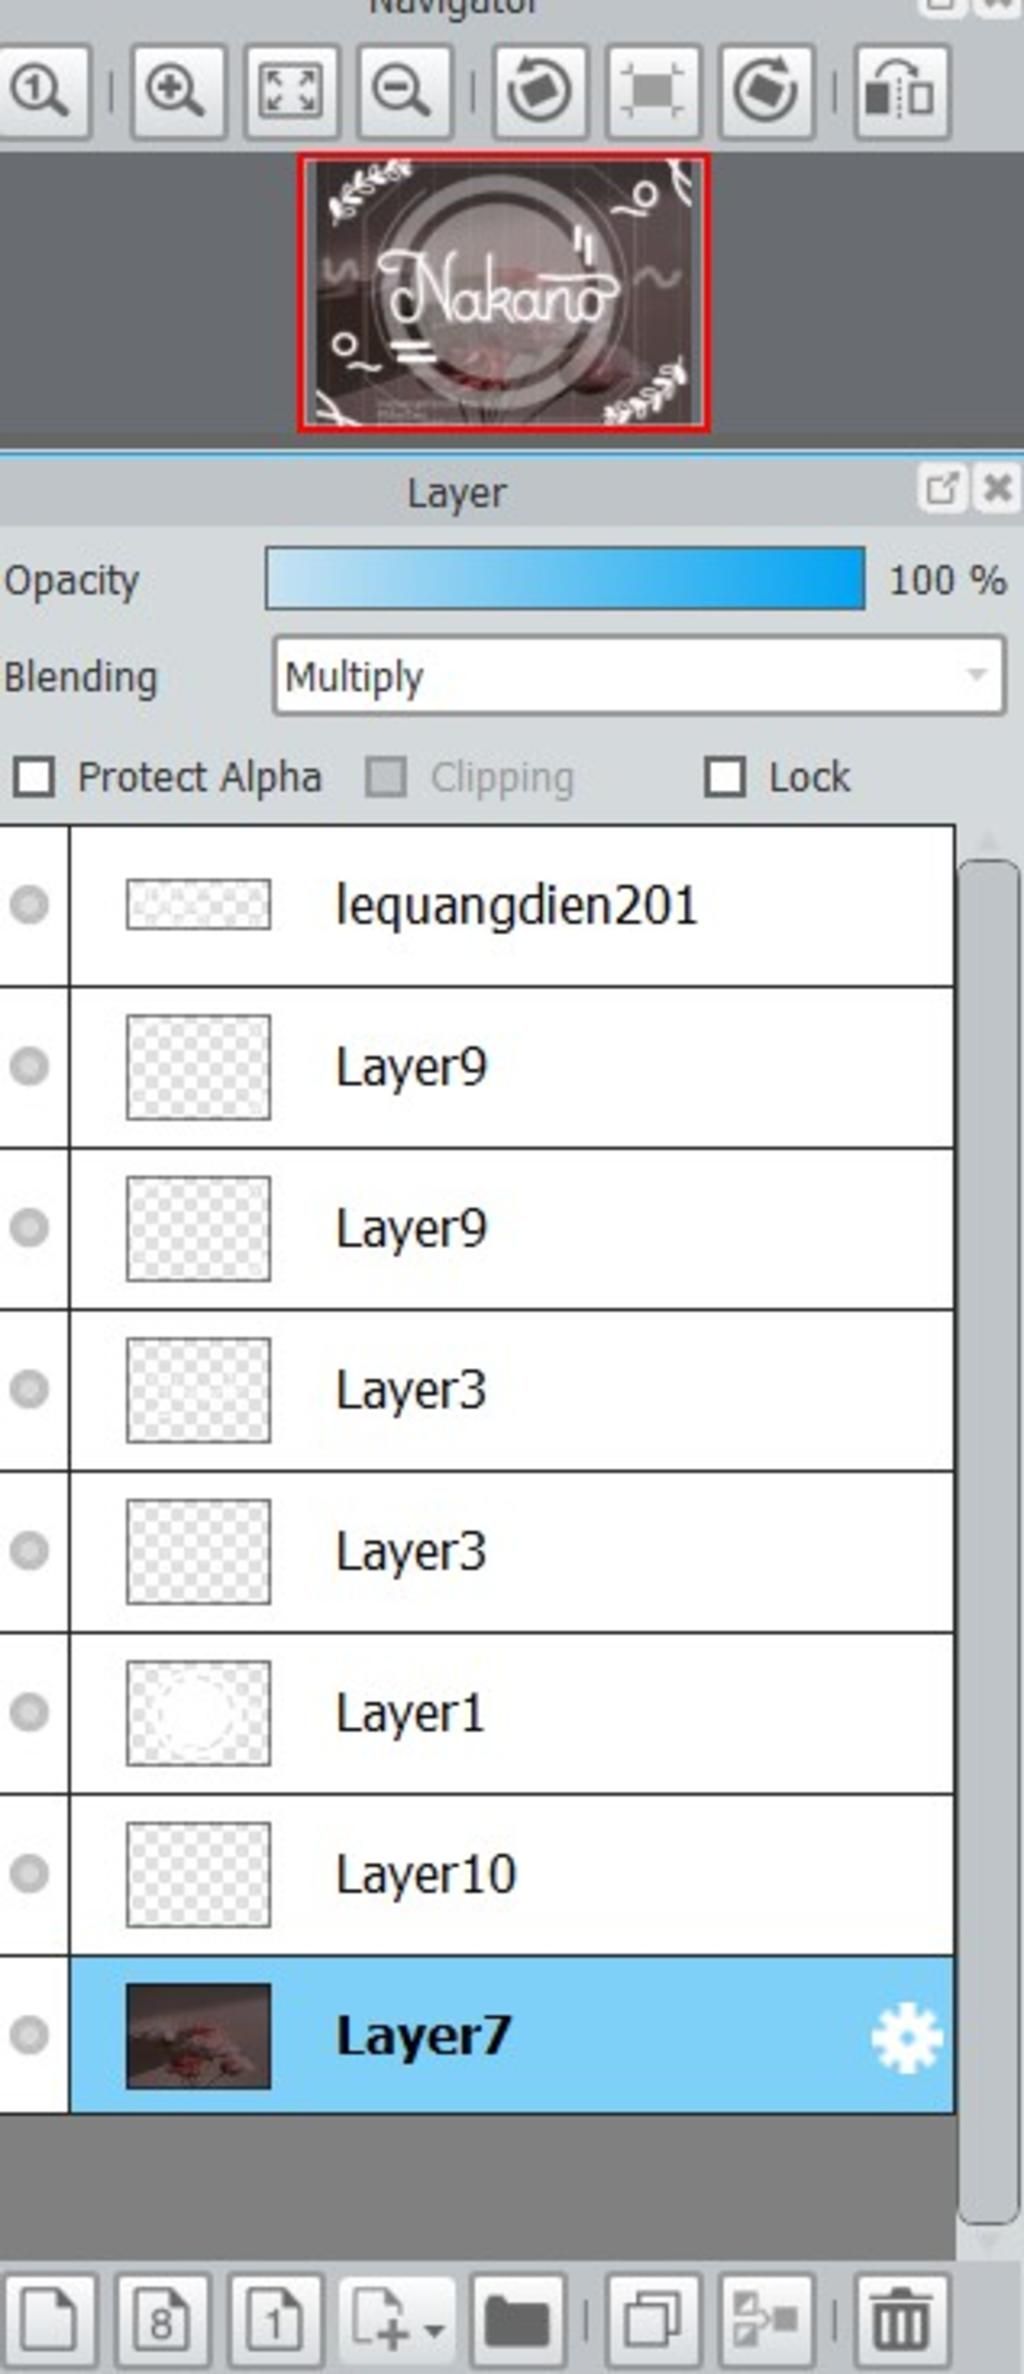Image resolution: width=1024 pixels, height=2374 pixels.
Task: Toggle visibility of Layer10
Action: (x=30, y=1873)
